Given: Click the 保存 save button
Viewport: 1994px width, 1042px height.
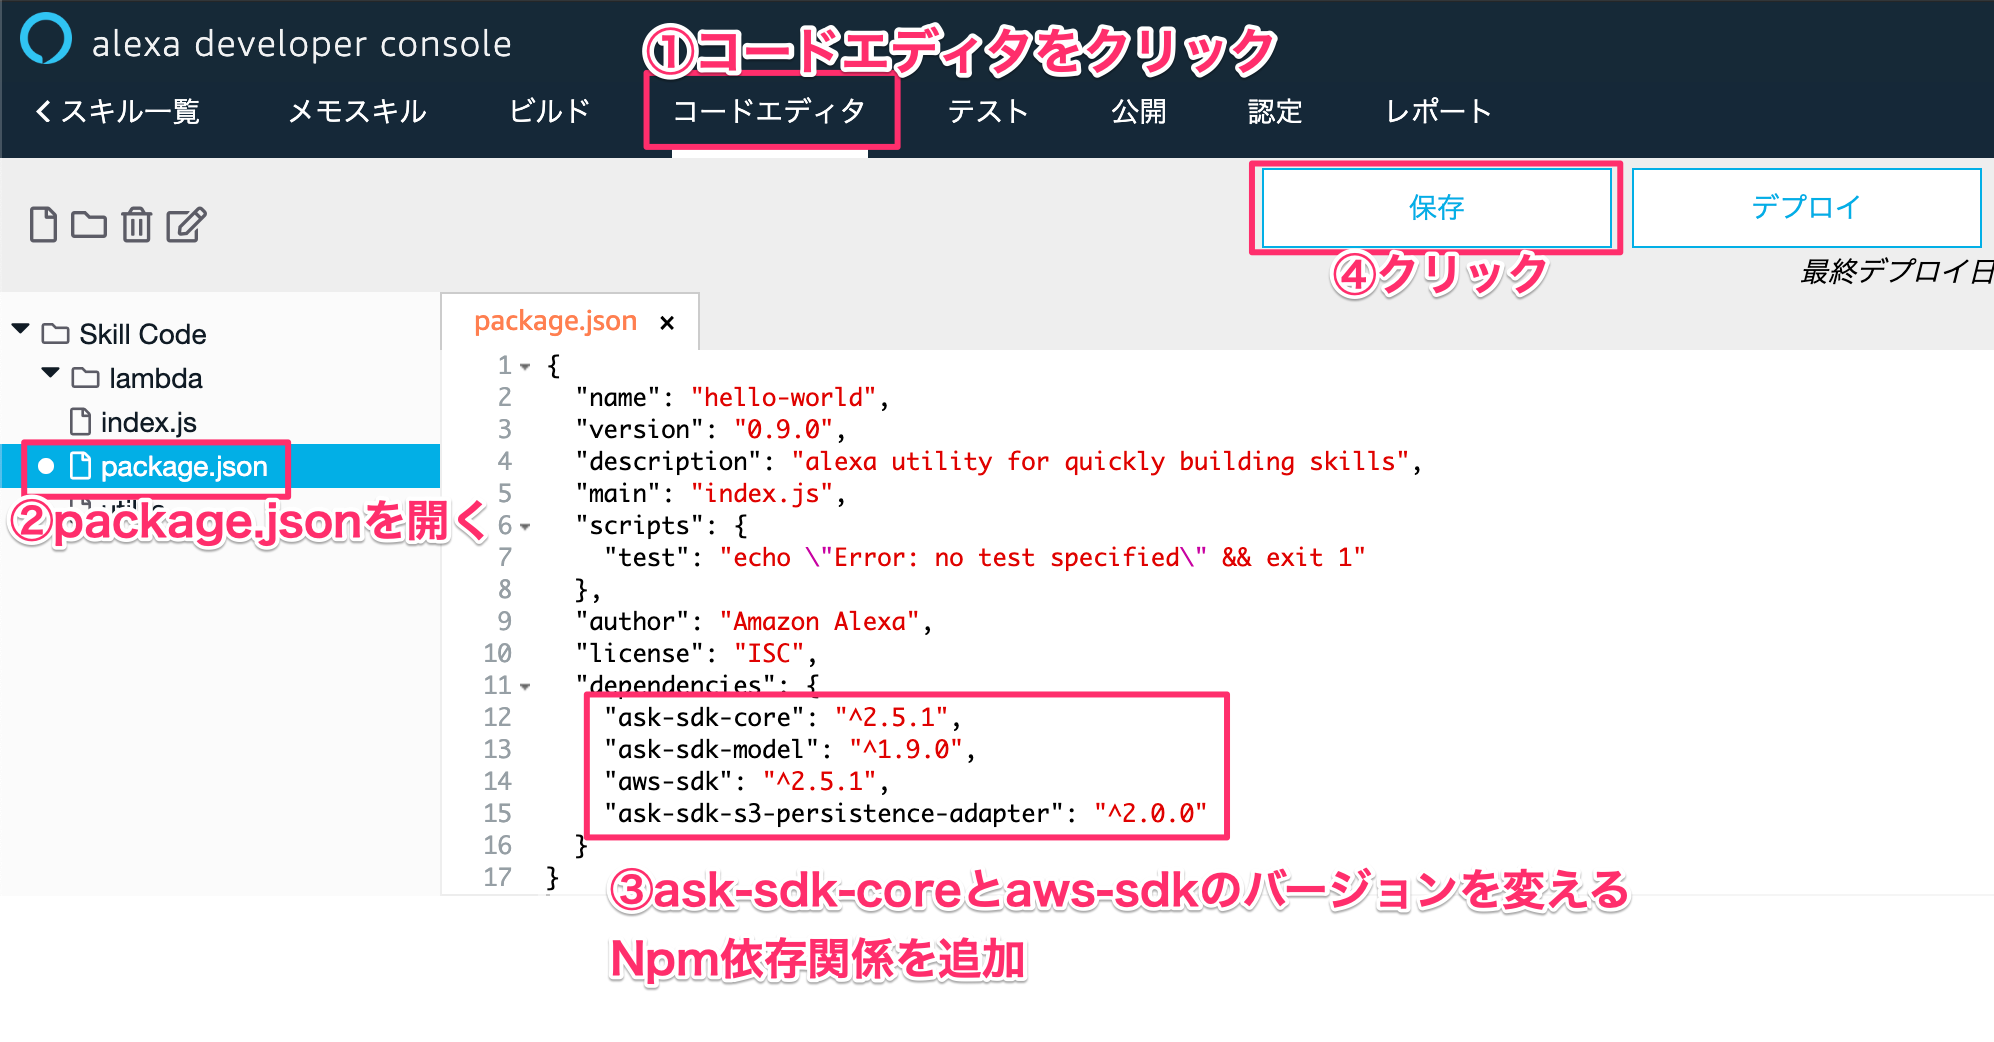Looking at the screenshot, I should click(1436, 207).
